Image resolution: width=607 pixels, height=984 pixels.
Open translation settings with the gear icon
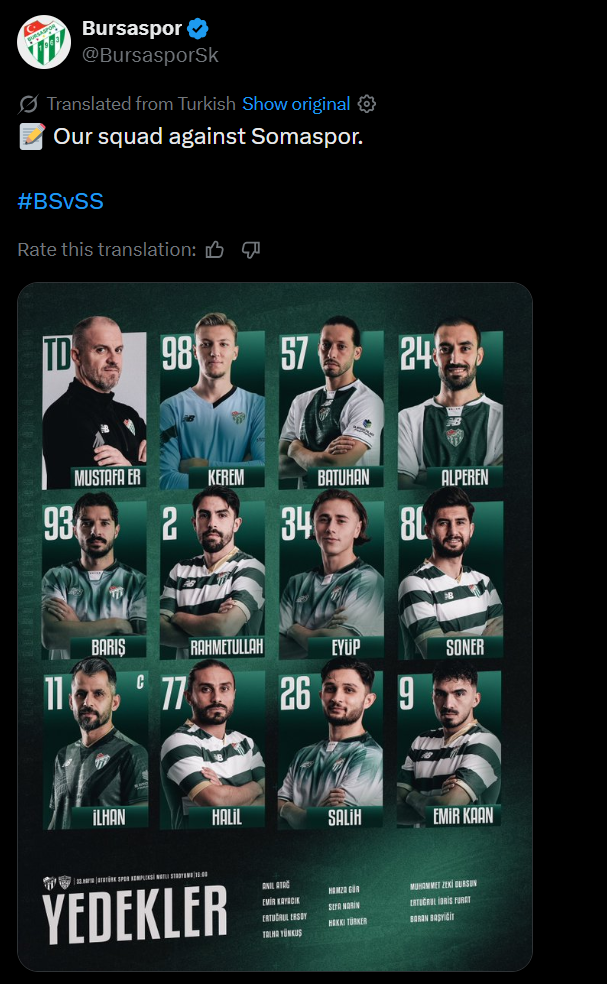click(366, 104)
